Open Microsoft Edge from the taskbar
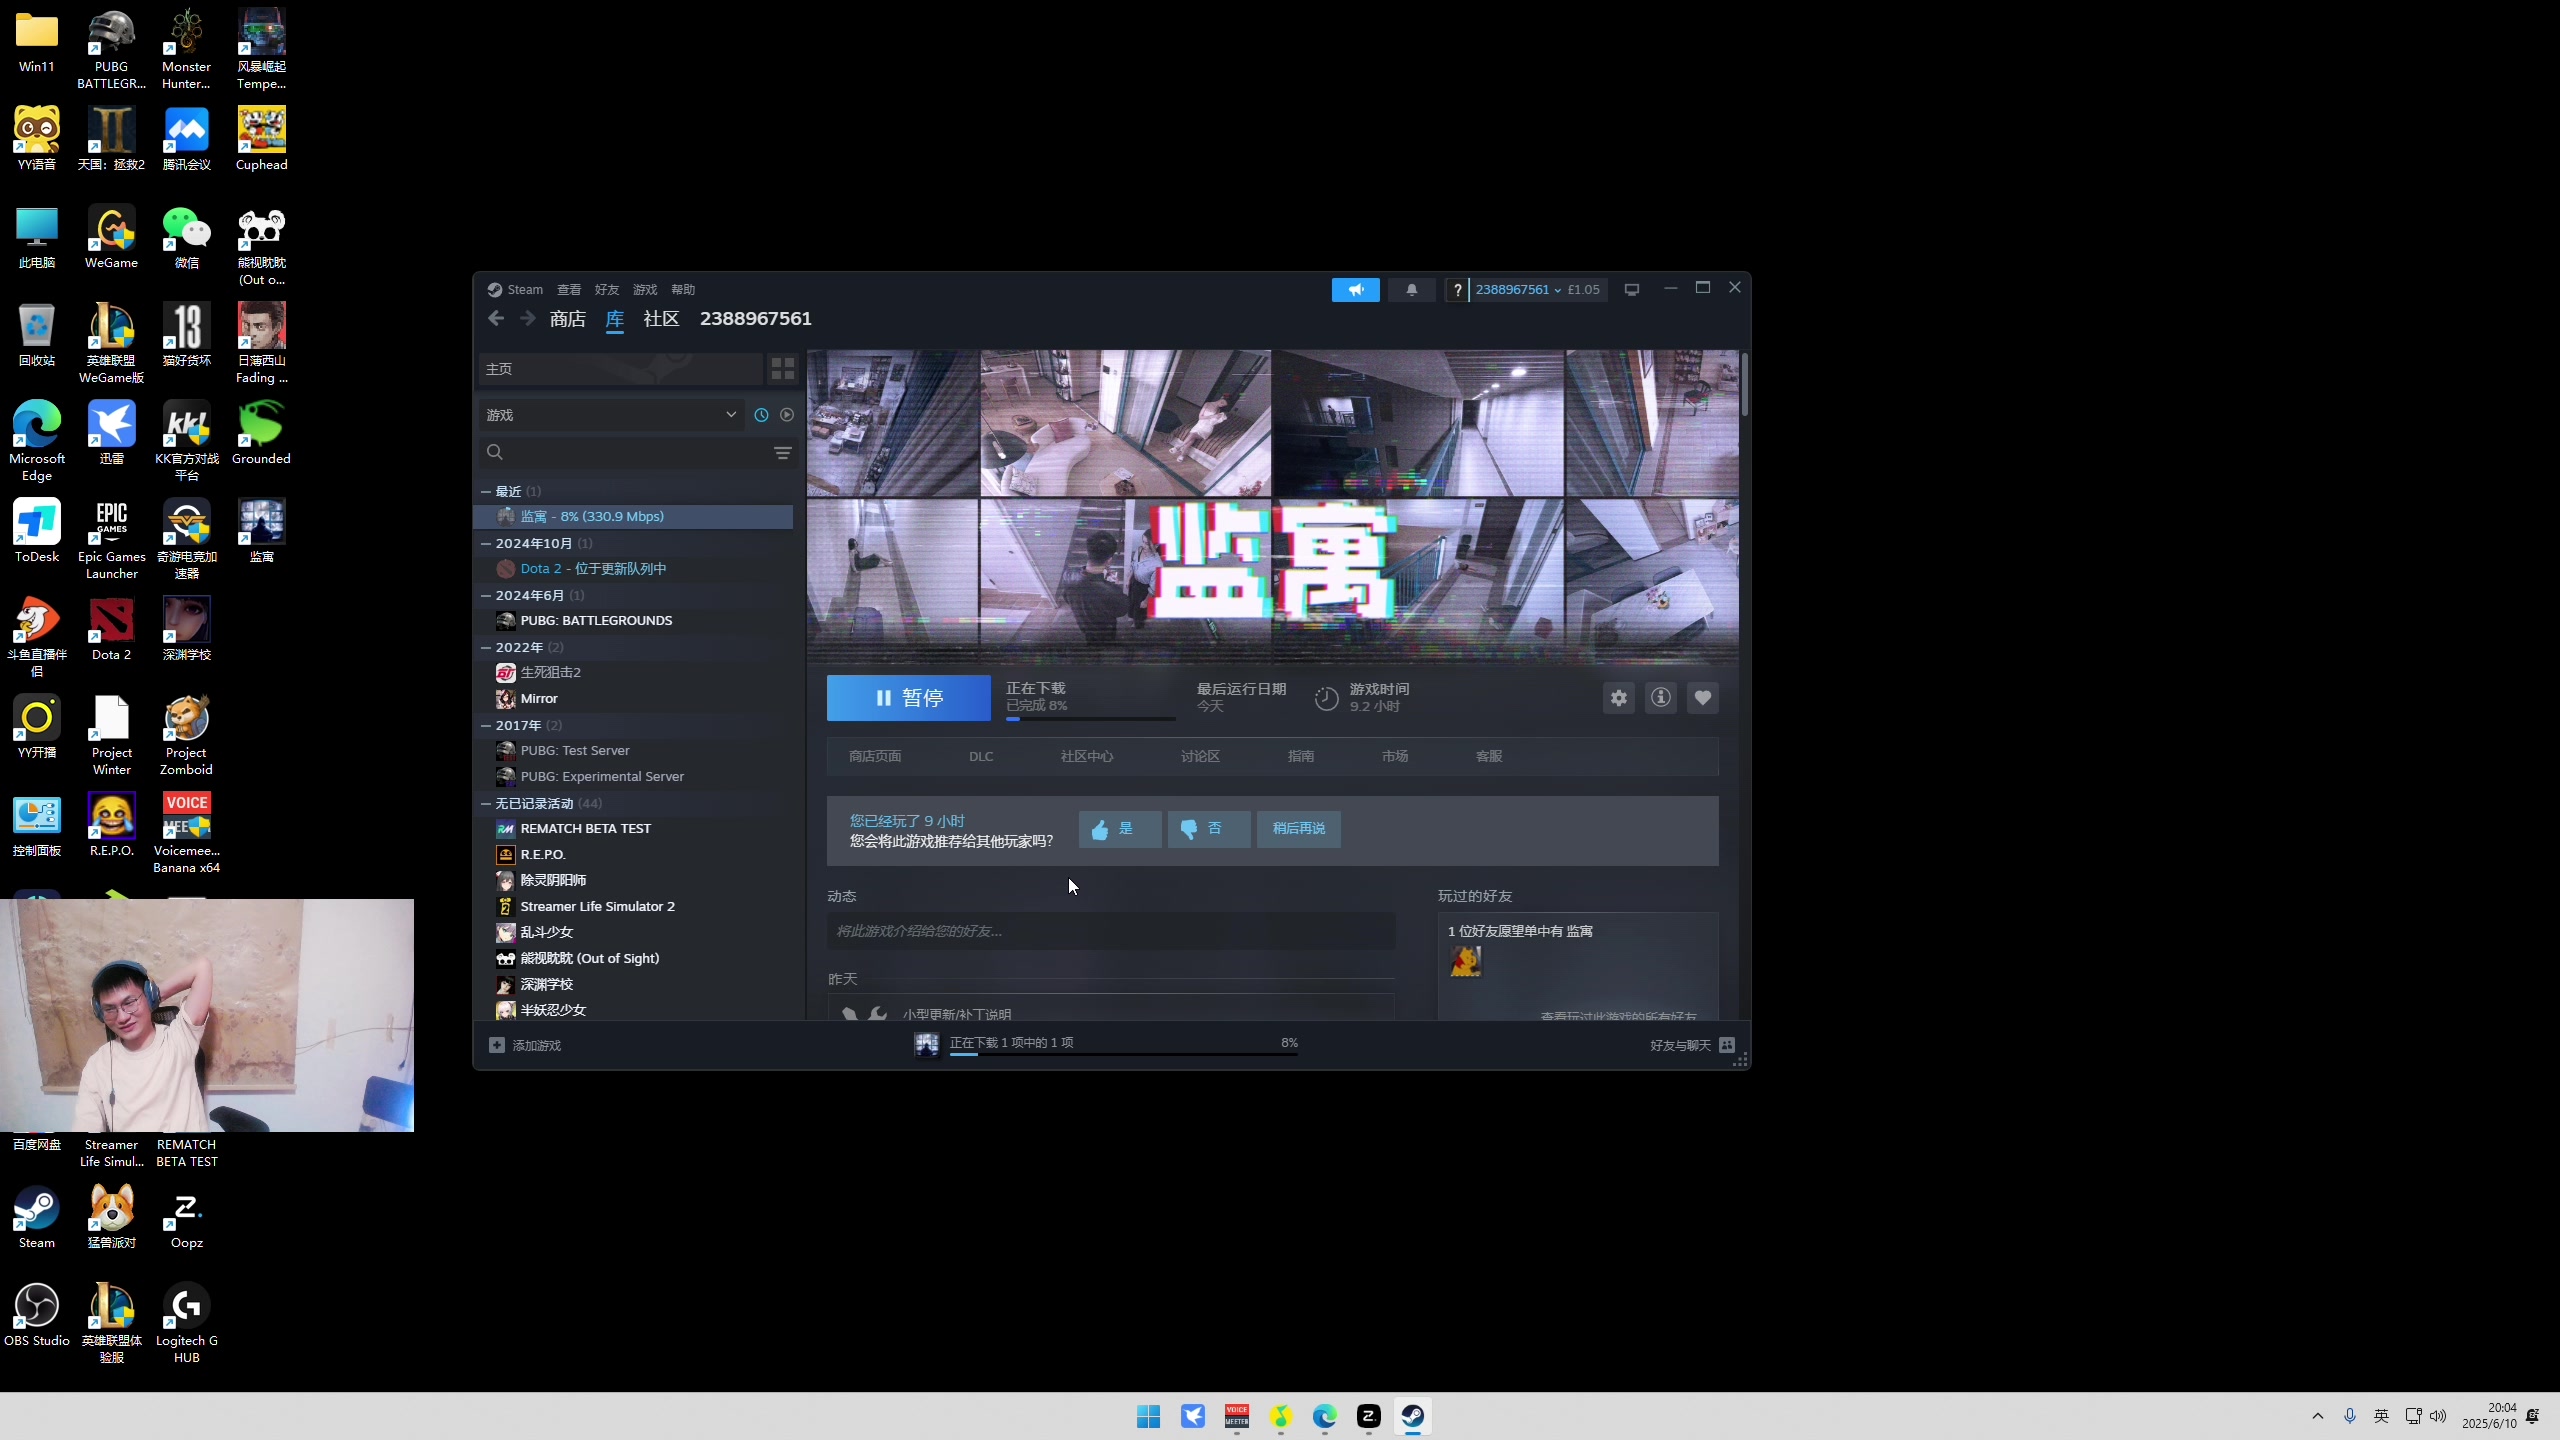This screenshot has width=2560, height=1440. click(x=1324, y=1416)
